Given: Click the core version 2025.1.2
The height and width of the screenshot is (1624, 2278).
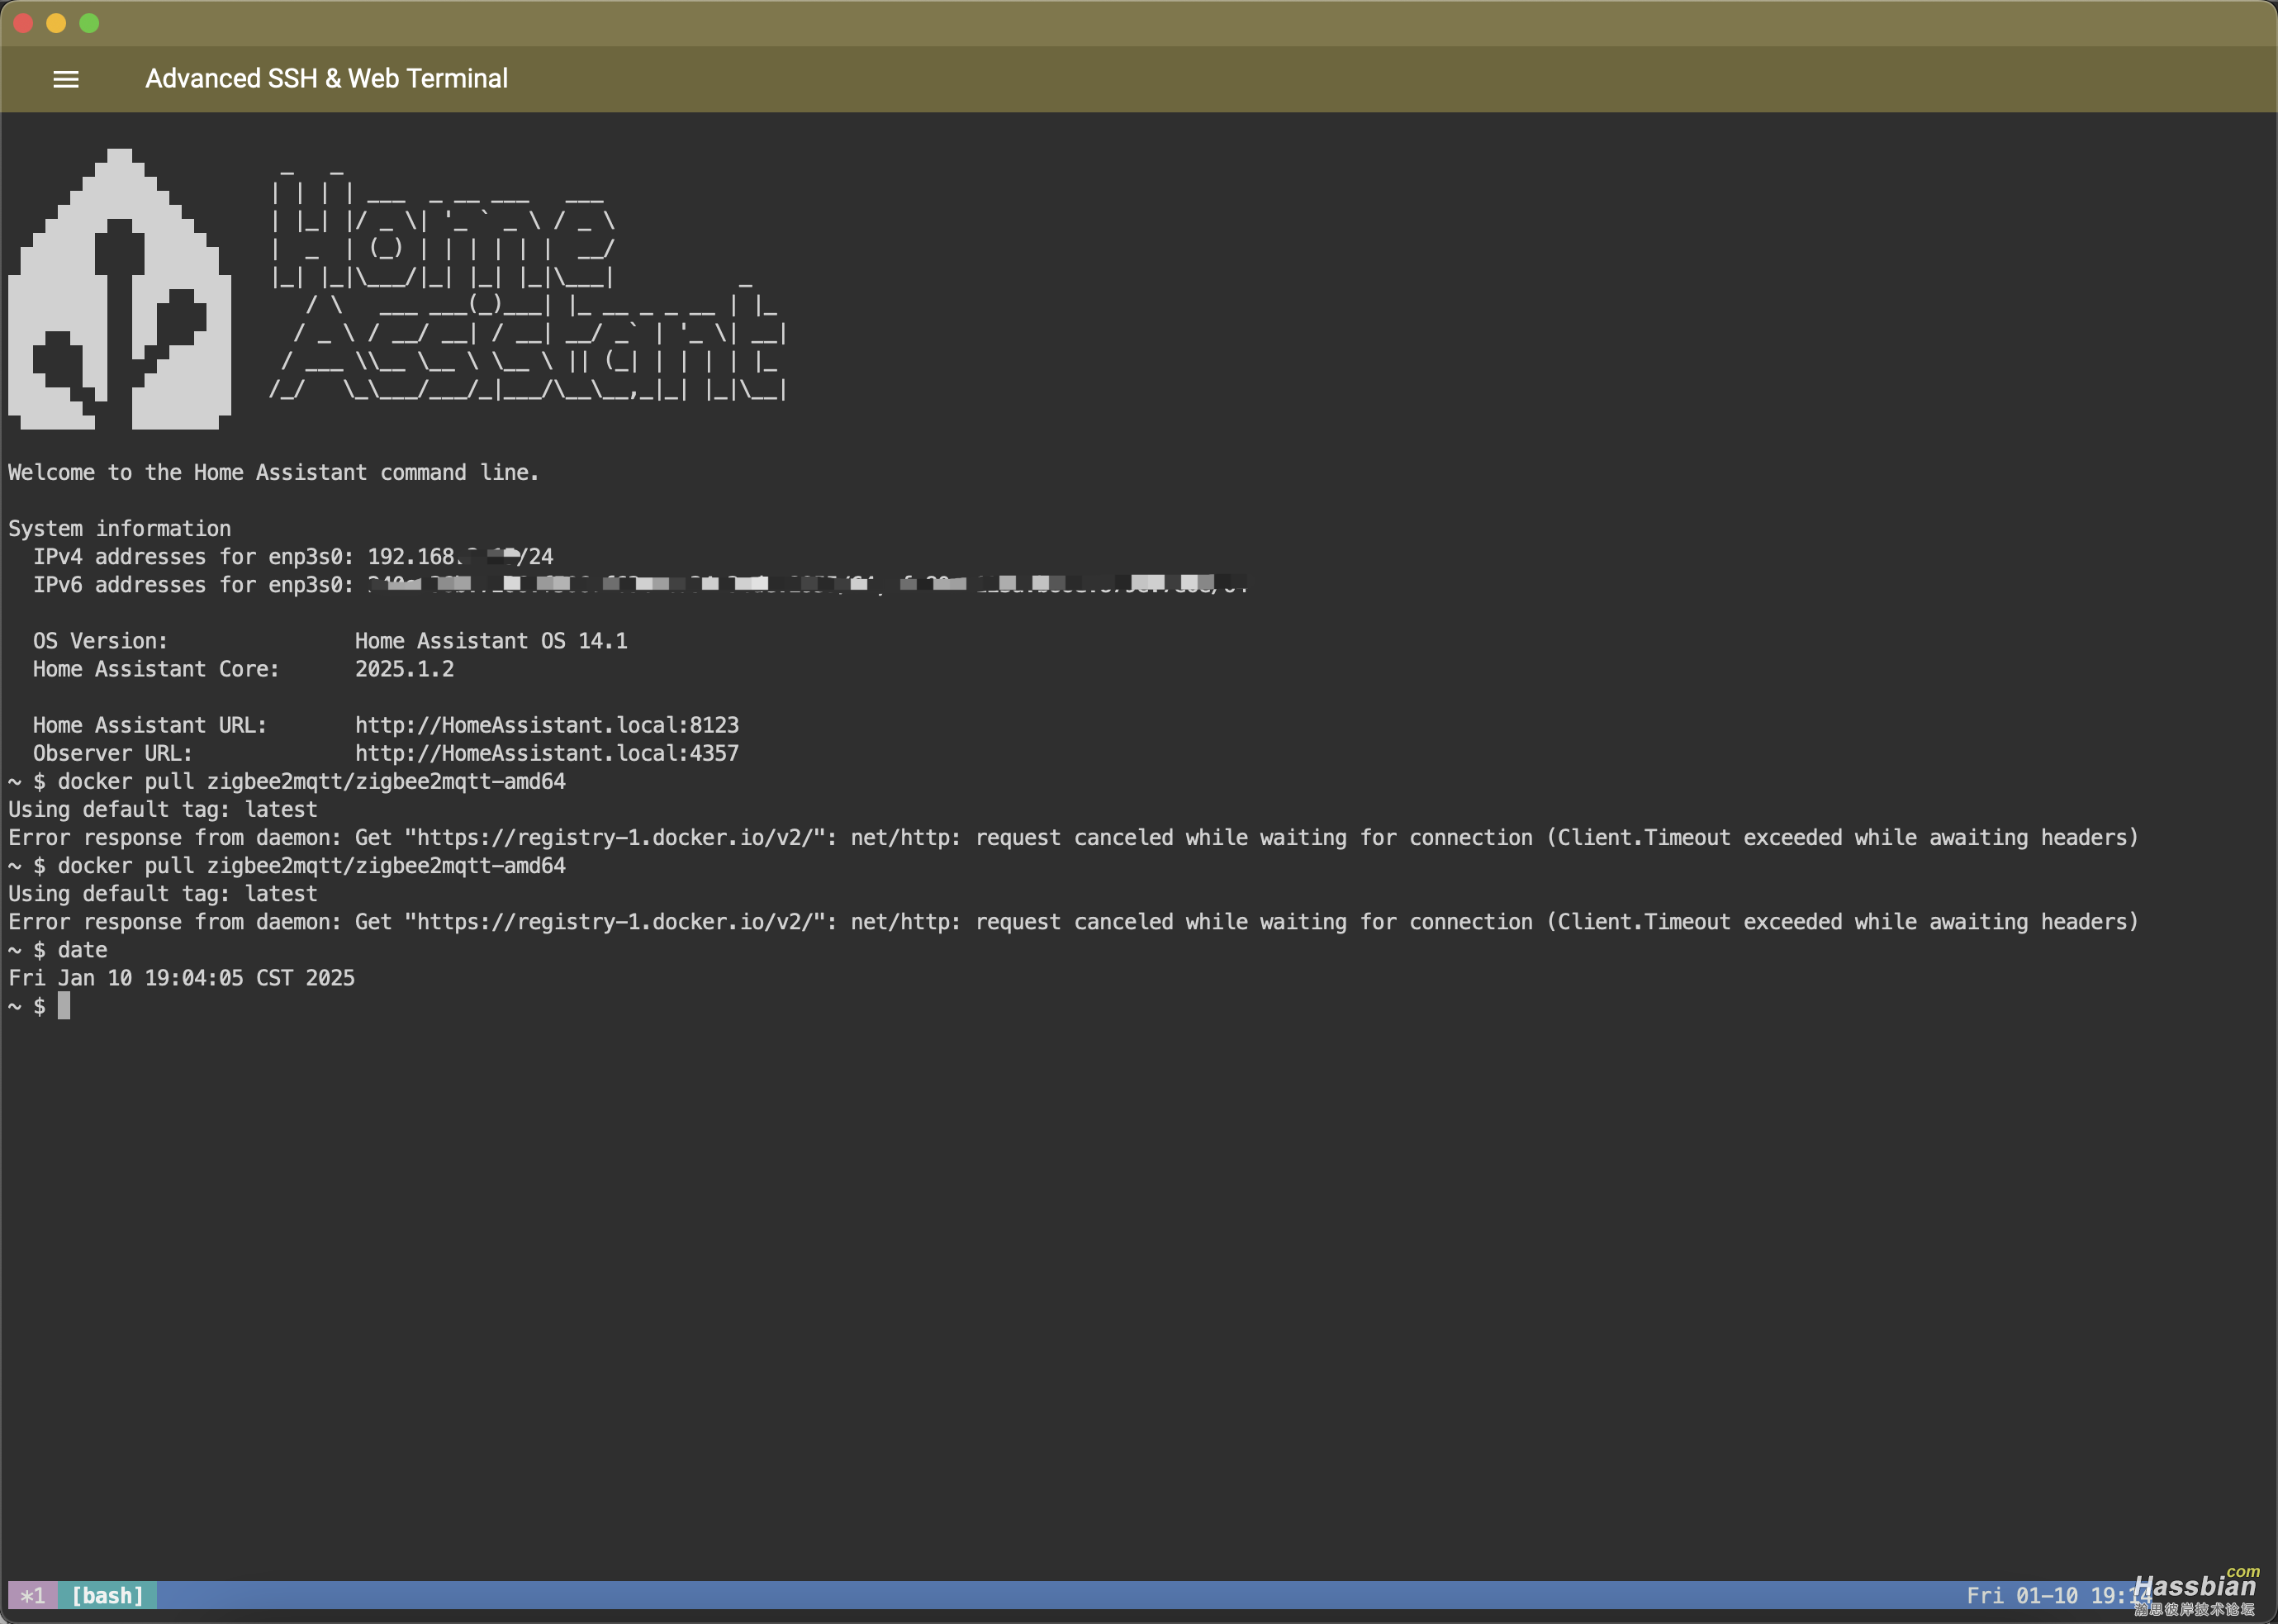Looking at the screenshot, I should [x=404, y=669].
